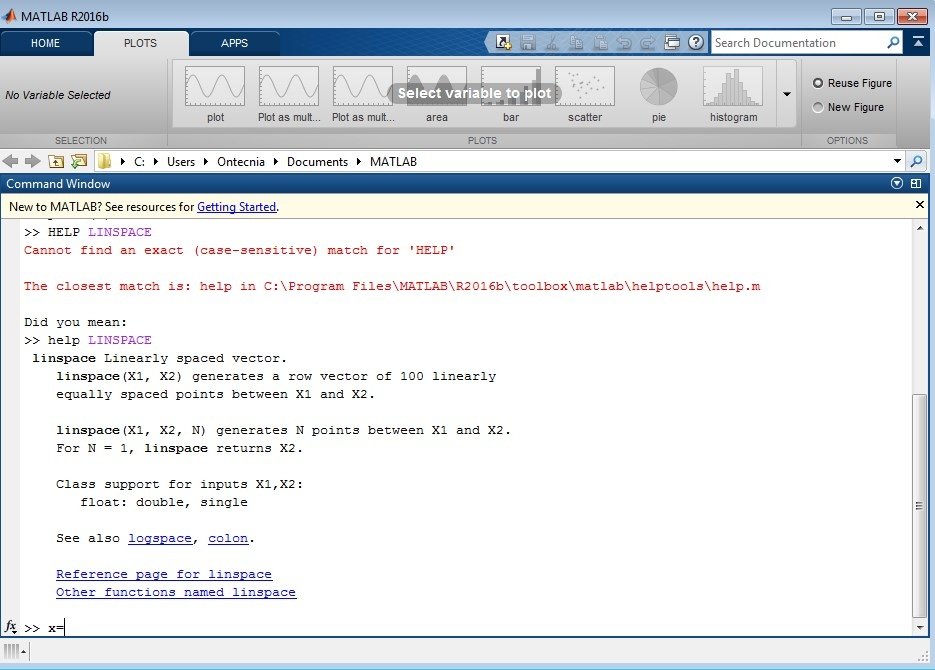This screenshot has width=935, height=670.
Task: Click the Search Documentation input field
Action: click(799, 42)
